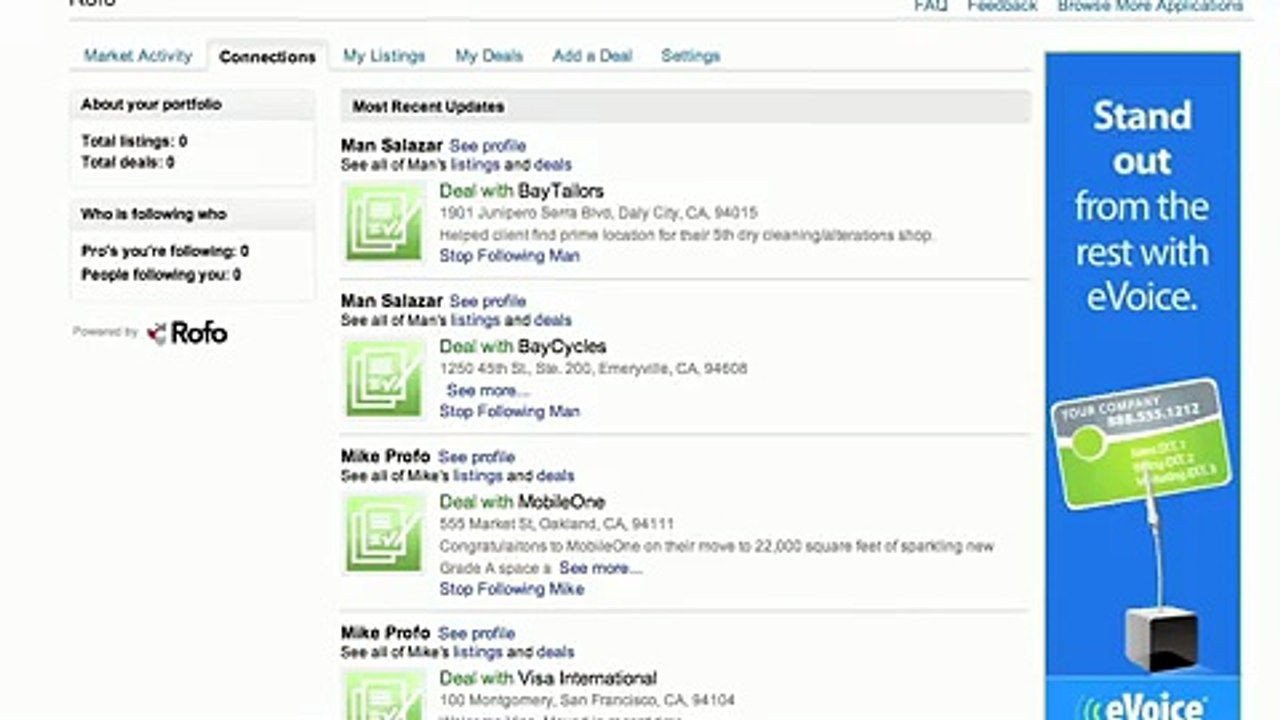Click the address 100 Montgomery, San Francisco
This screenshot has width=1280, height=720.
pos(586,700)
